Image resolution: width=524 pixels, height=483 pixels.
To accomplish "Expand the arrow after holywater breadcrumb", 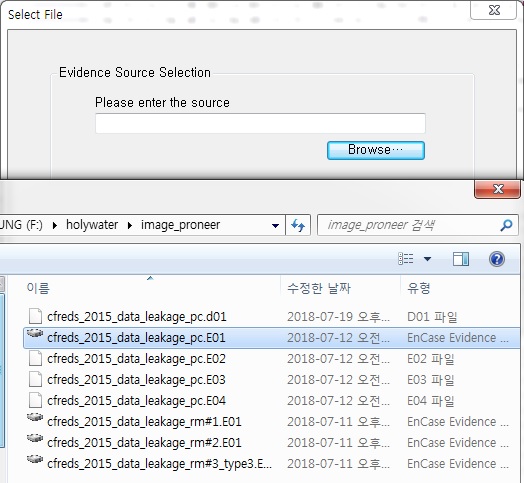I will tap(130, 226).
